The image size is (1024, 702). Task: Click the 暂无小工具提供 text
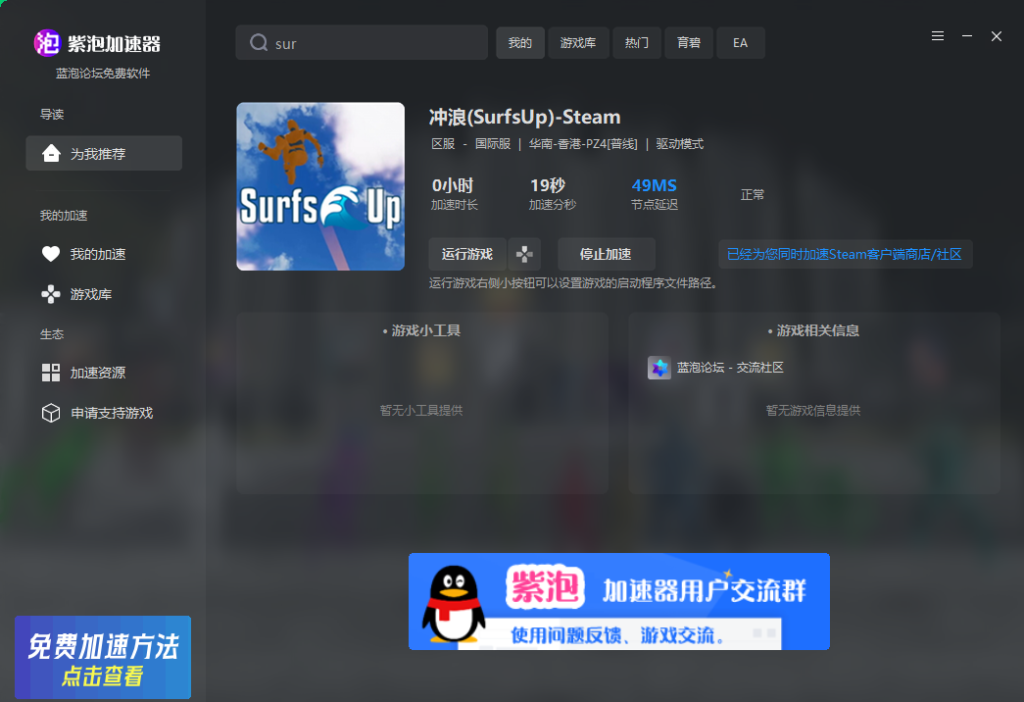(x=421, y=410)
